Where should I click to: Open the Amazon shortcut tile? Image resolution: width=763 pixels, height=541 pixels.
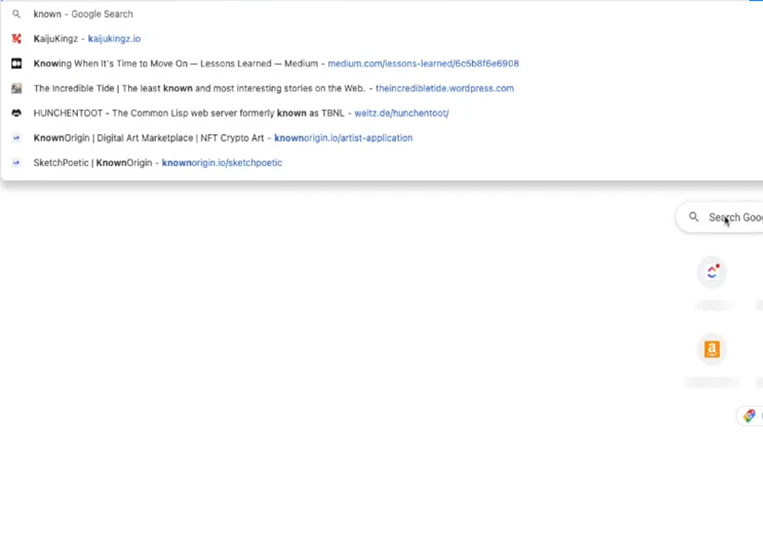(712, 349)
